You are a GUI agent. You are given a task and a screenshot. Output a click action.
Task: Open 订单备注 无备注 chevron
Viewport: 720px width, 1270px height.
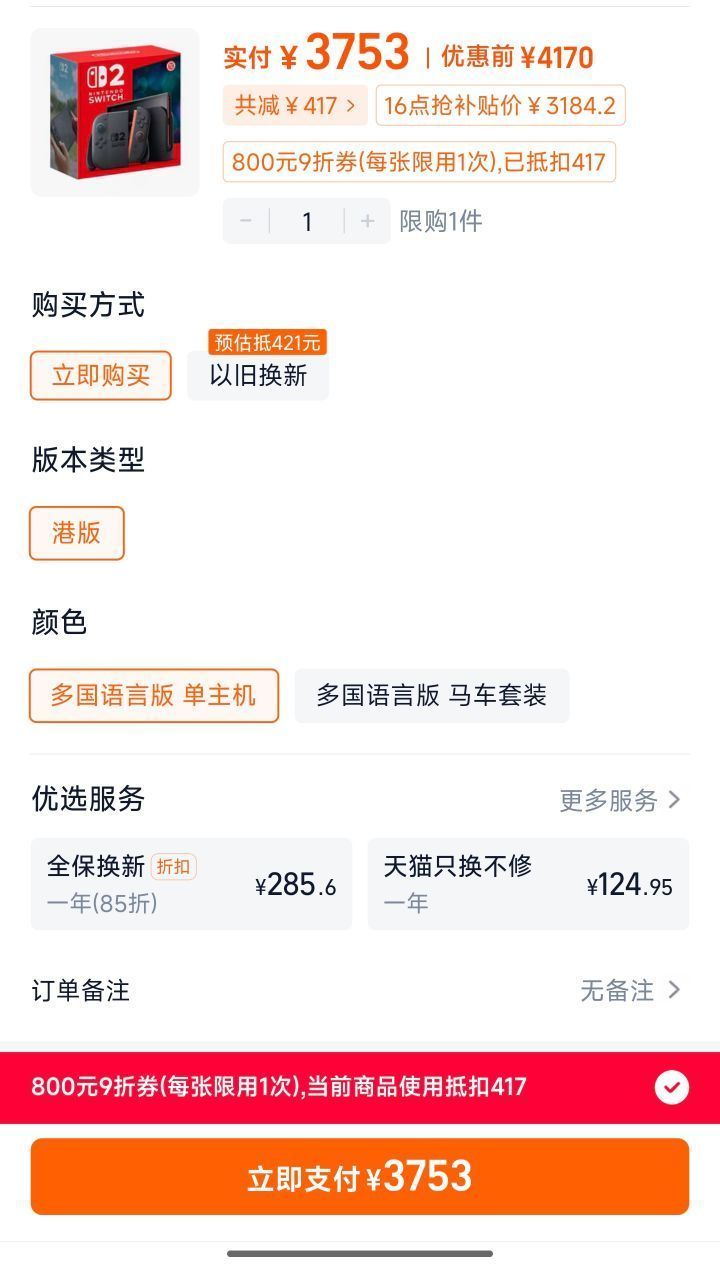pyautogui.click(x=675, y=990)
